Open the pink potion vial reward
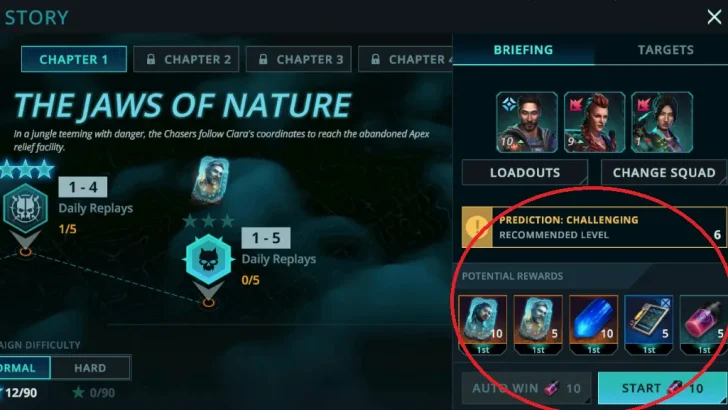 click(x=704, y=325)
